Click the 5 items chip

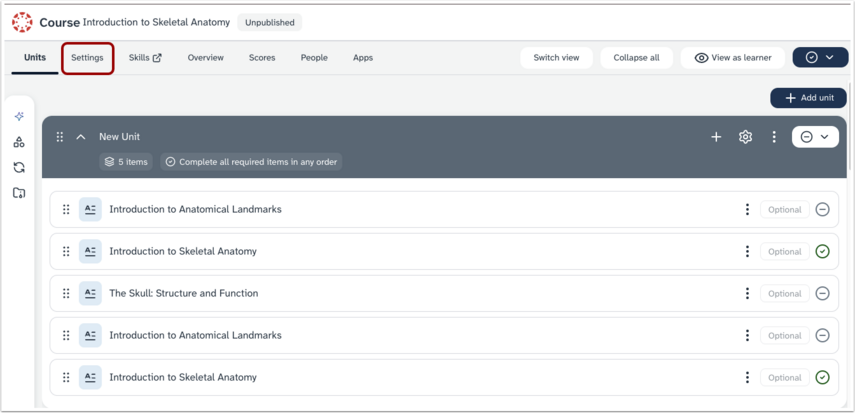point(126,162)
